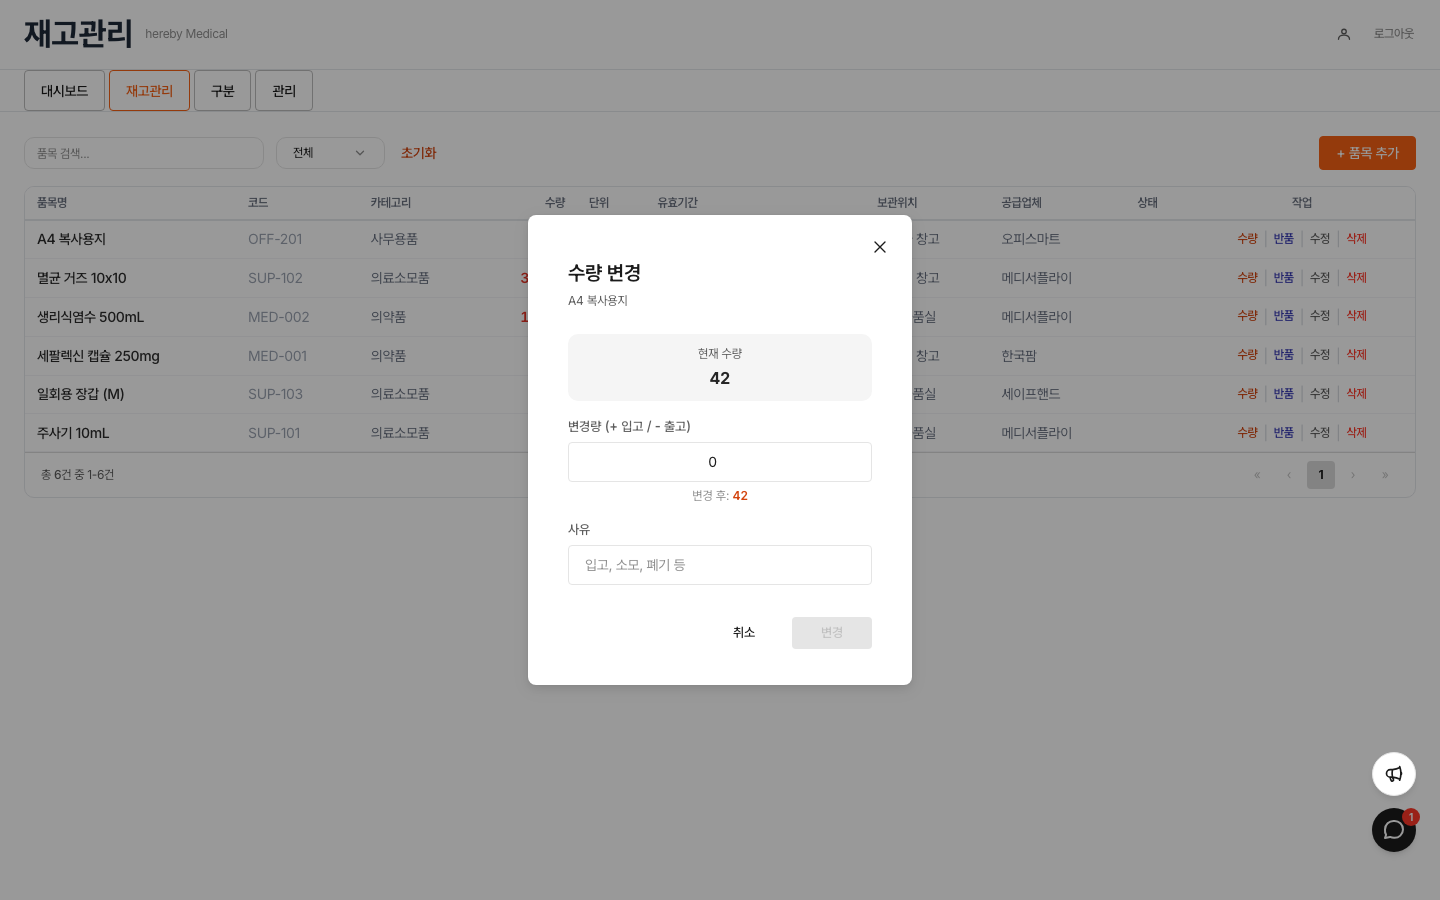Click the + 품목 추가 button
1440x900 pixels.
tap(1367, 153)
